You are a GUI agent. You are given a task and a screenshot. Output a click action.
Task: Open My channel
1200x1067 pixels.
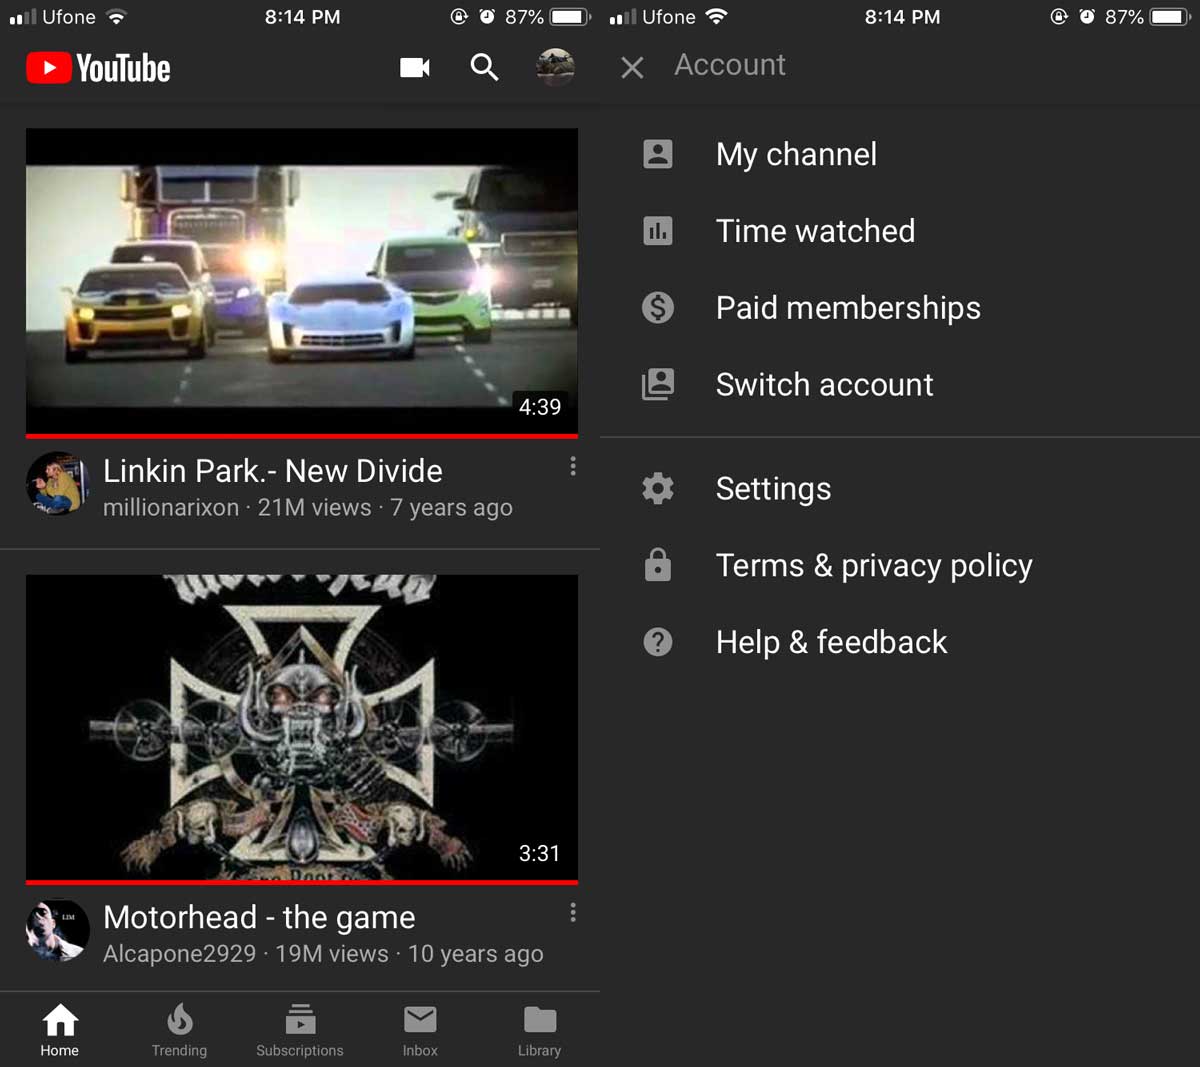pos(900,154)
